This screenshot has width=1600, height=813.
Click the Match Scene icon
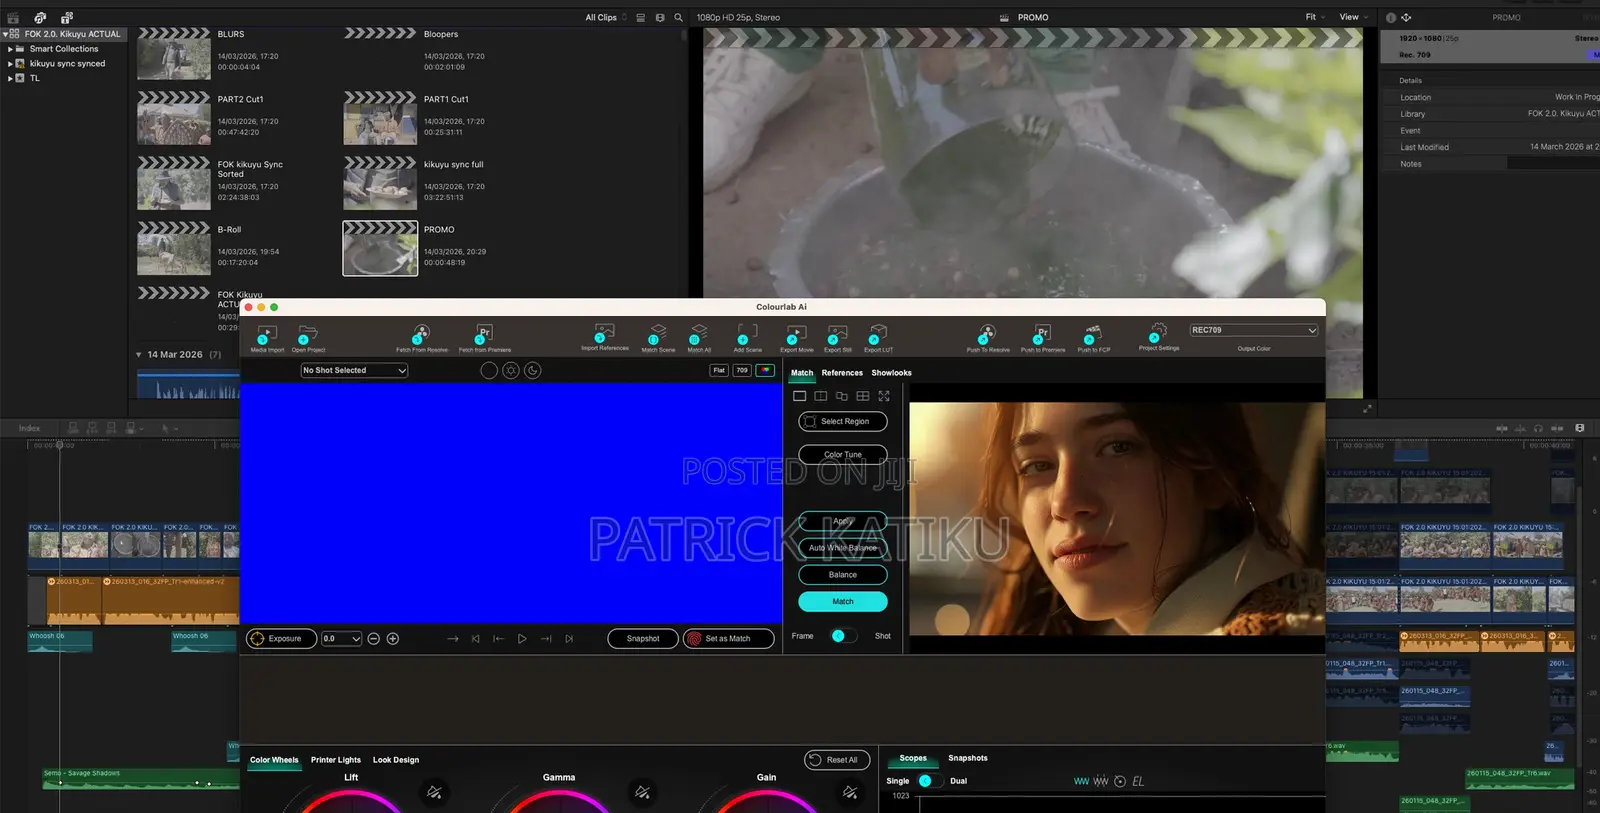coord(657,334)
